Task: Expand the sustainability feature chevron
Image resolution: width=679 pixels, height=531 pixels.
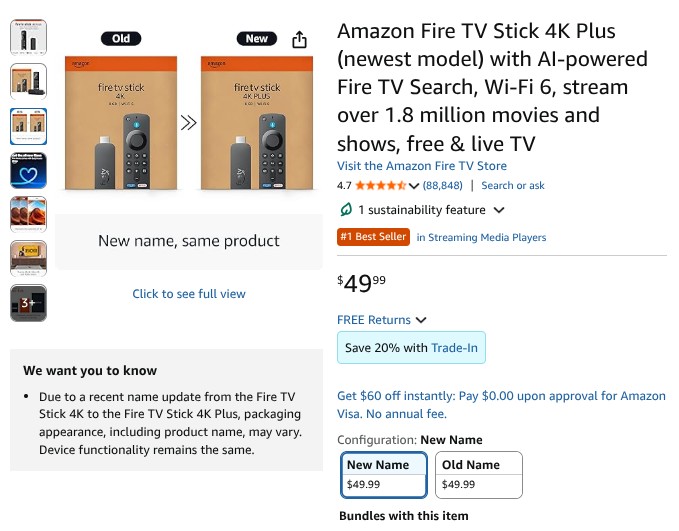Action: click(499, 210)
